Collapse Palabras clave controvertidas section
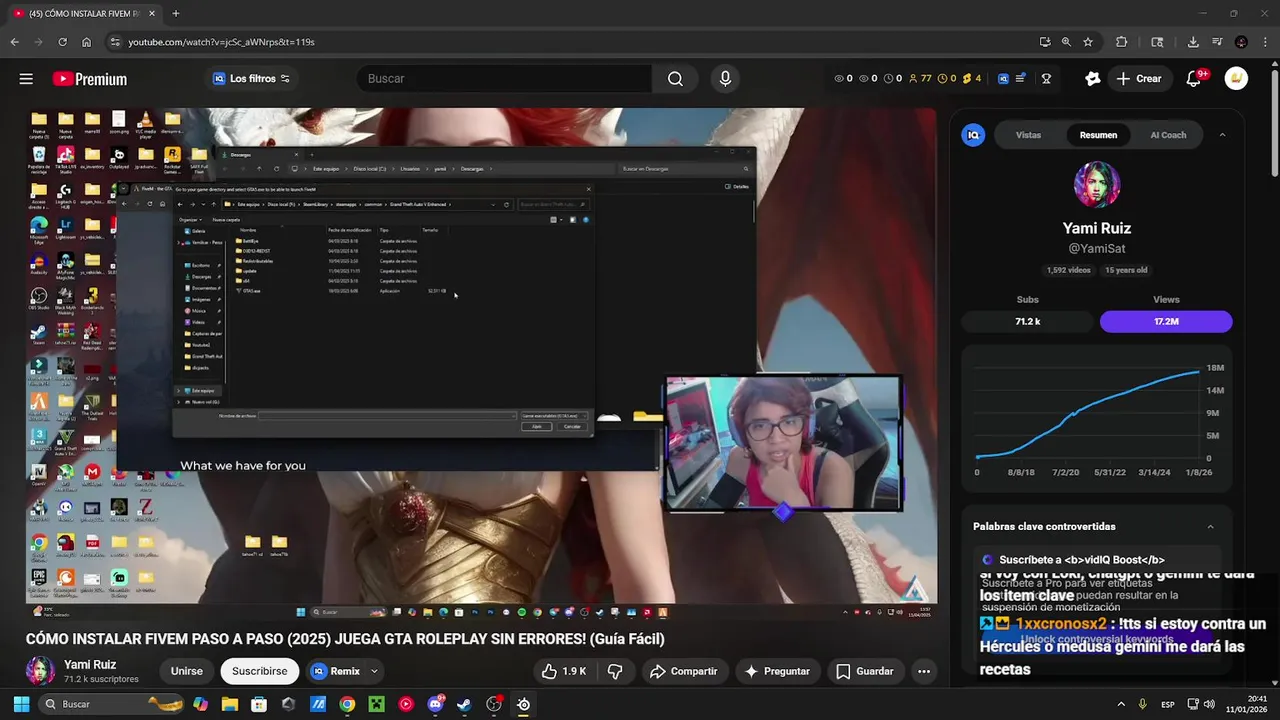This screenshot has width=1280, height=720. pos(1210,527)
